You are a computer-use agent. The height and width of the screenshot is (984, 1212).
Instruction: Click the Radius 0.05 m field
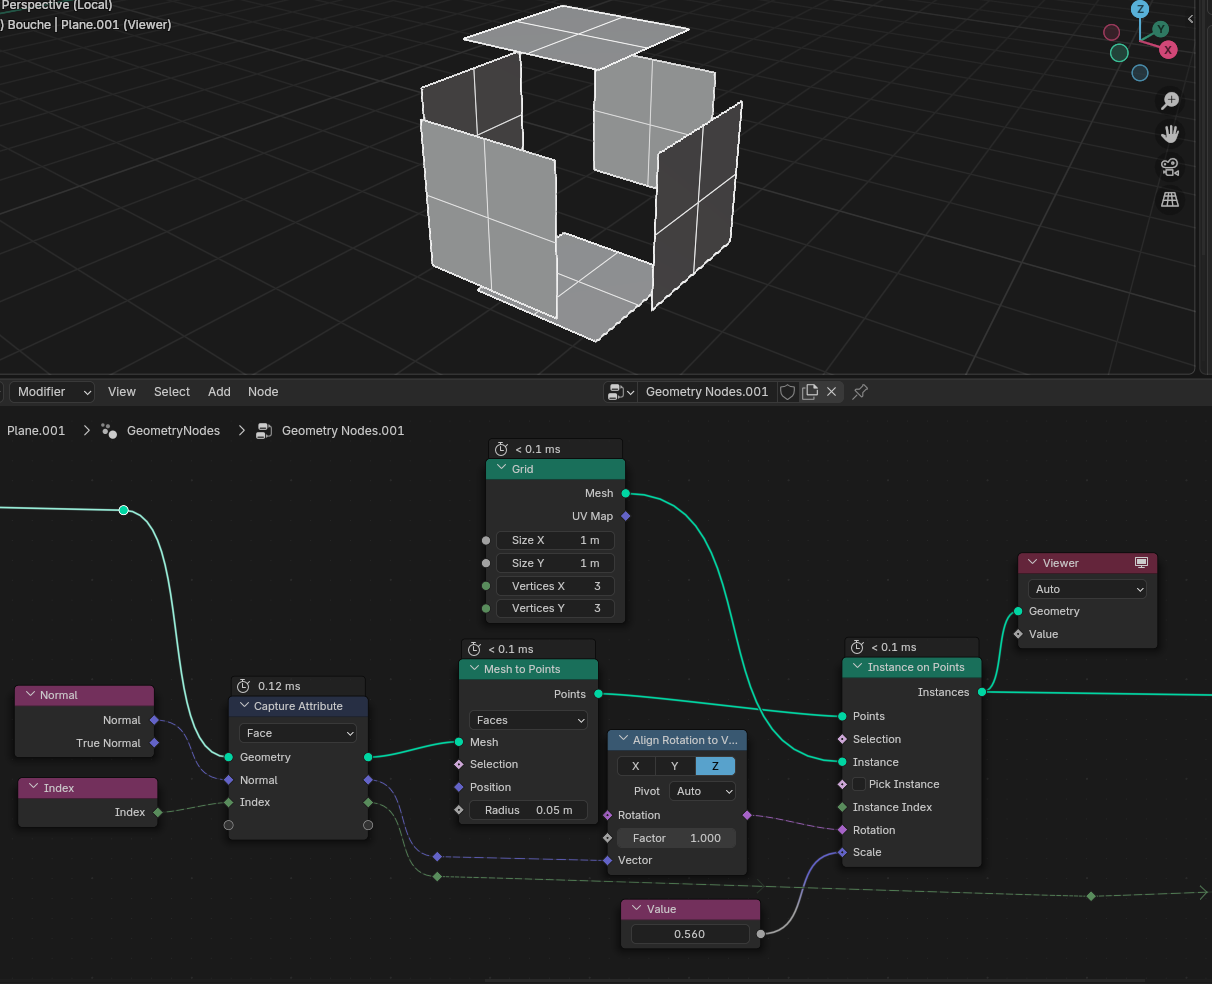tap(528, 810)
